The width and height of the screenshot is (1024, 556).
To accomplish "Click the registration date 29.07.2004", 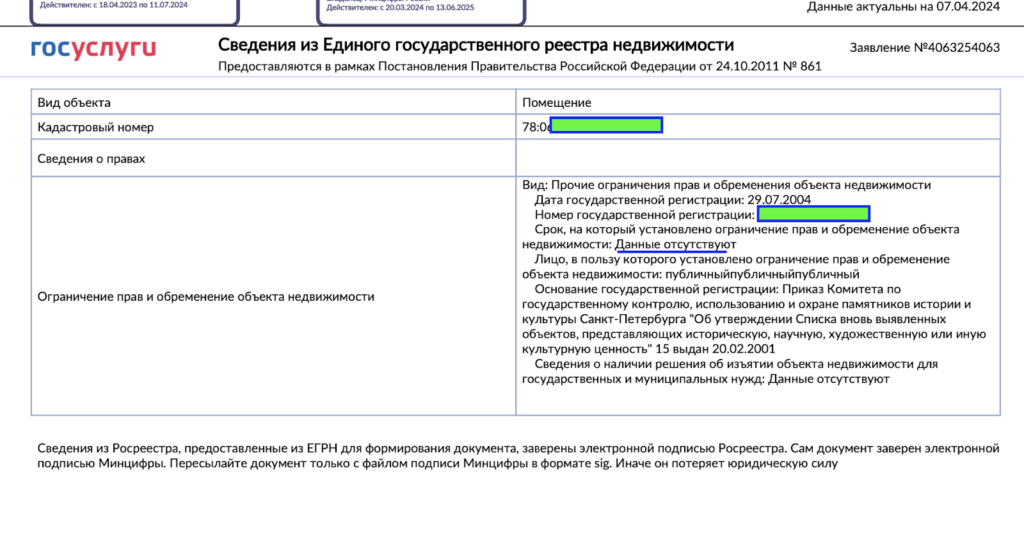I will (x=779, y=200).
